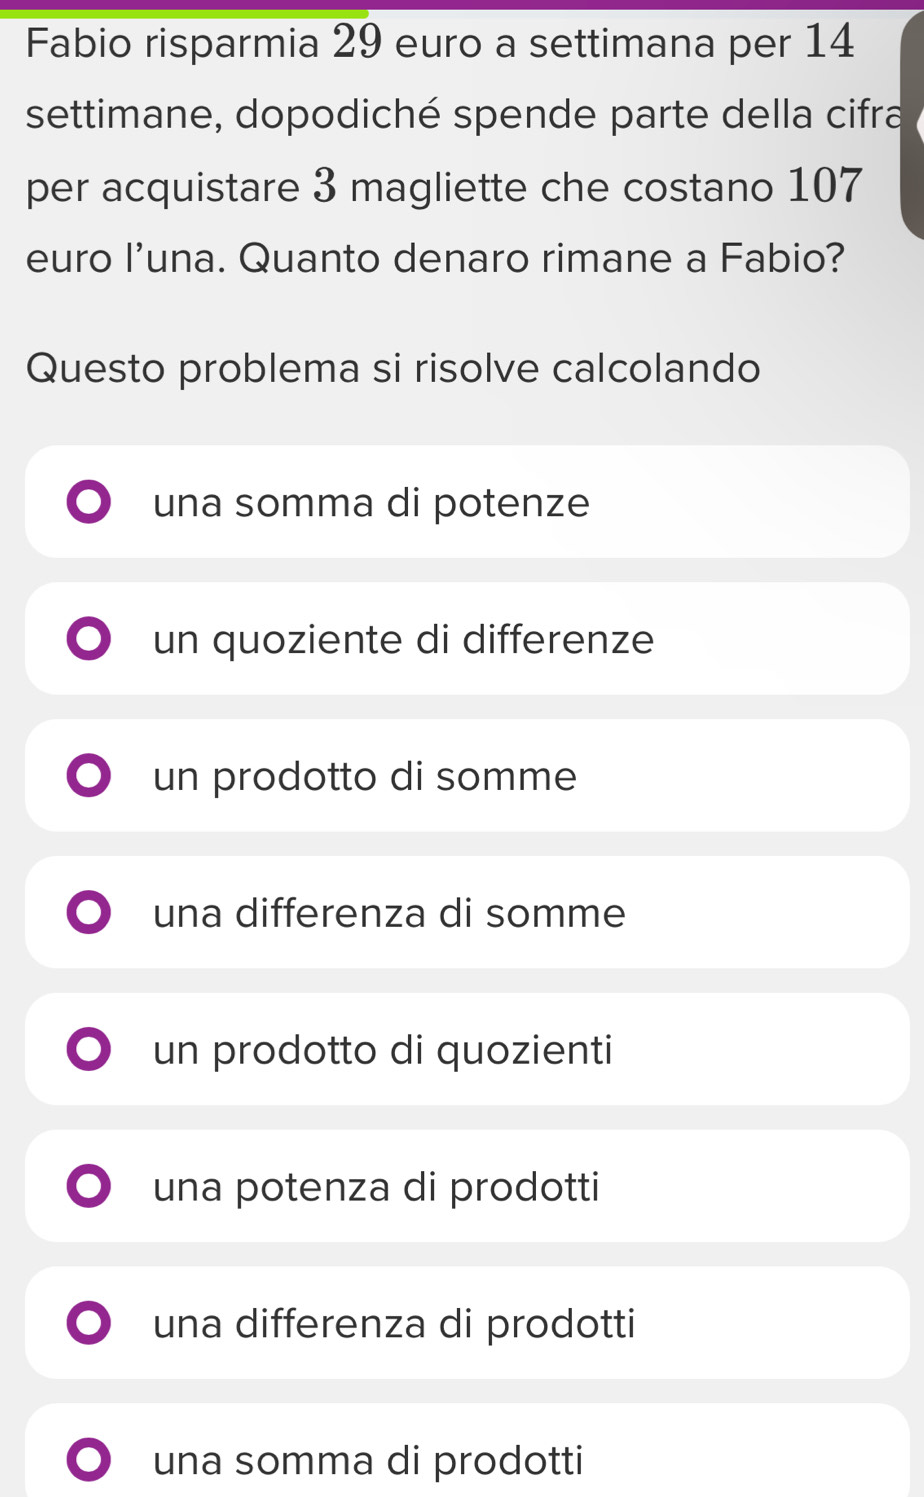Click the 'una somma di potenze' answer text

[372, 502]
